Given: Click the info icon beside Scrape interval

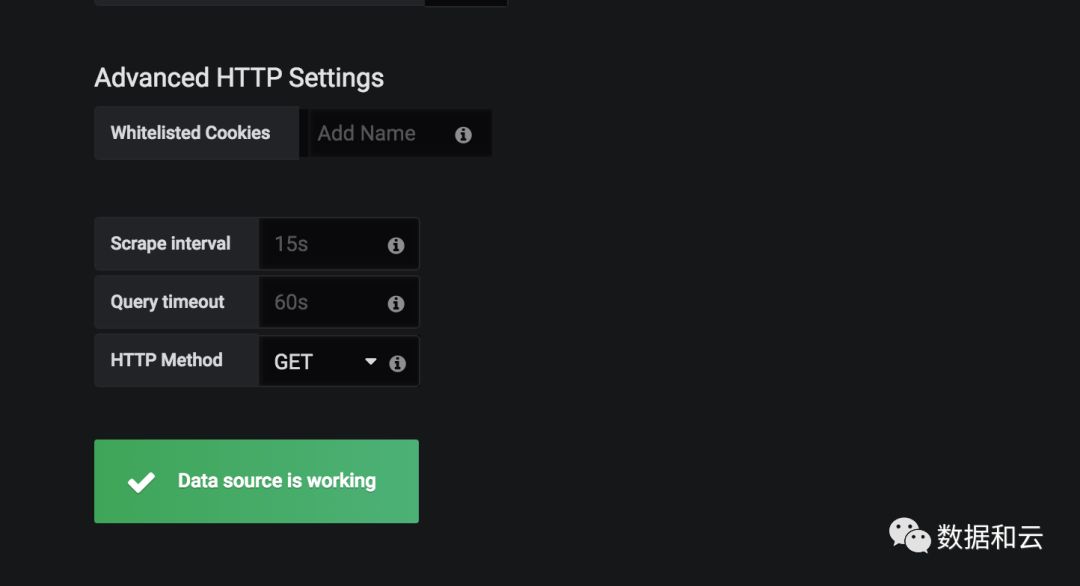Looking at the screenshot, I should tap(396, 245).
